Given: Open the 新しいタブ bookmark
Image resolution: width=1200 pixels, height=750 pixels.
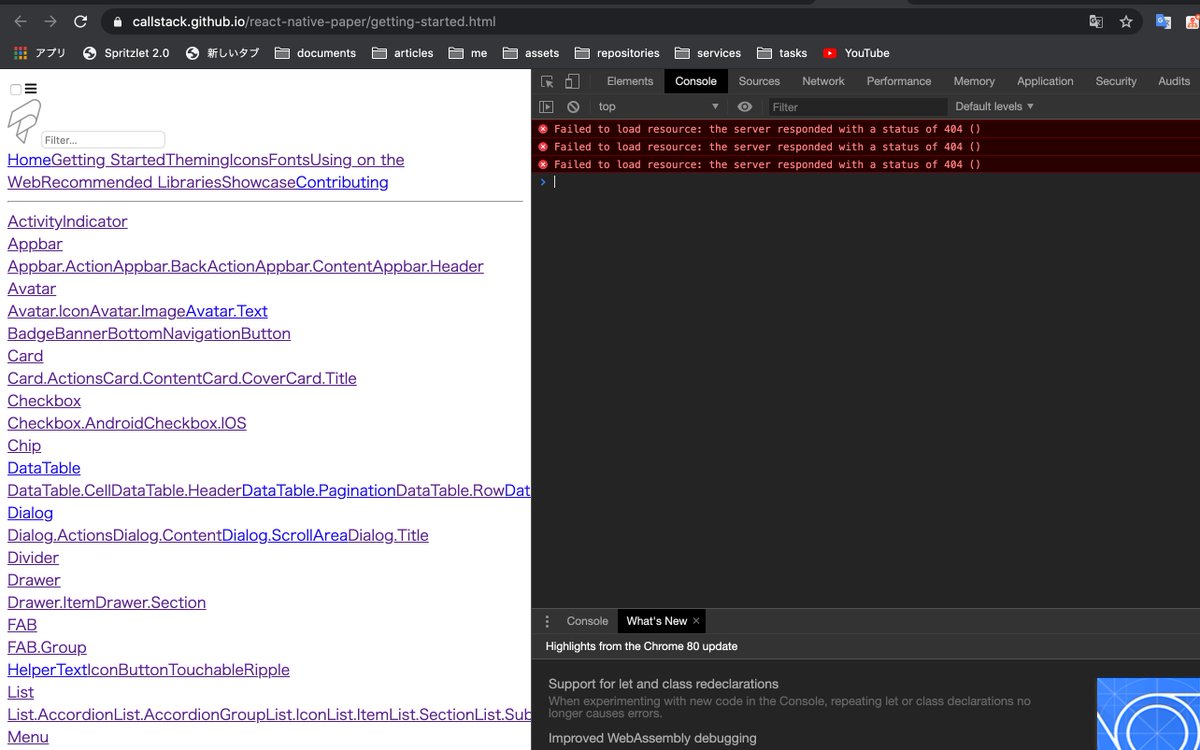Looking at the screenshot, I should pyautogui.click(x=222, y=53).
